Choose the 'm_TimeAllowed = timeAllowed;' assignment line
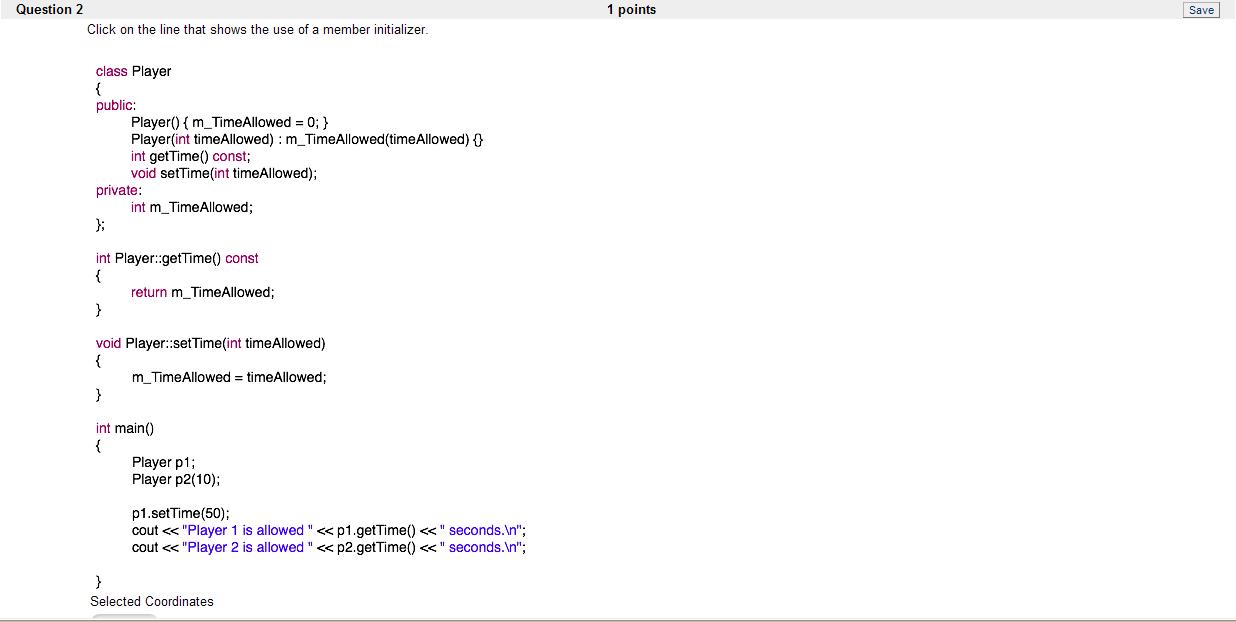The height and width of the screenshot is (622, 1236). point(229,377)
